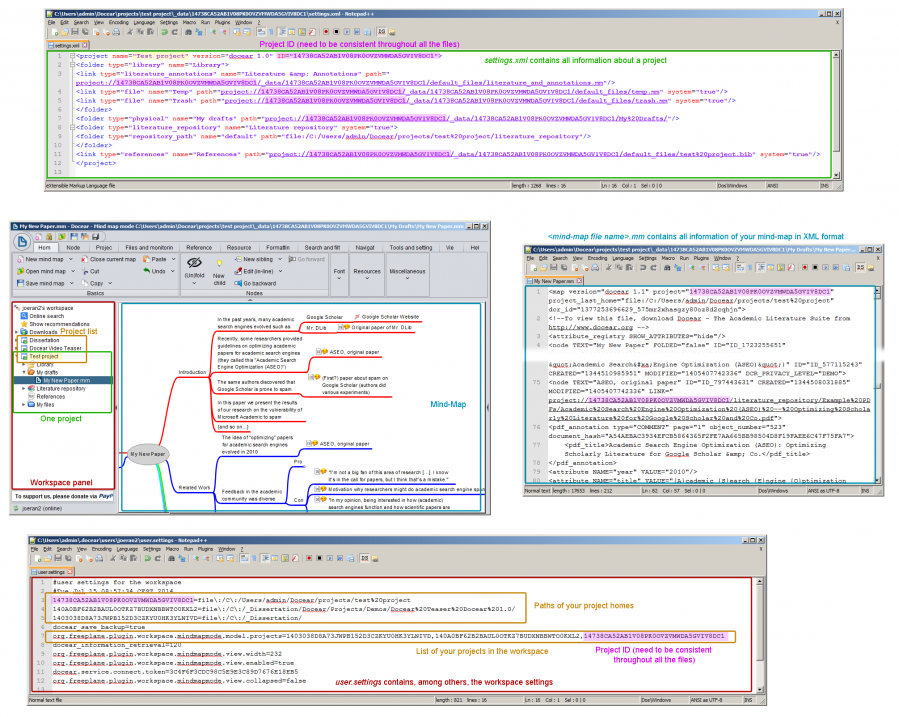This screenshot has height=717, width=899.
Task: Click New file icon in settings.xml Notepad++ toolbar
Action: tap(54, 32)
